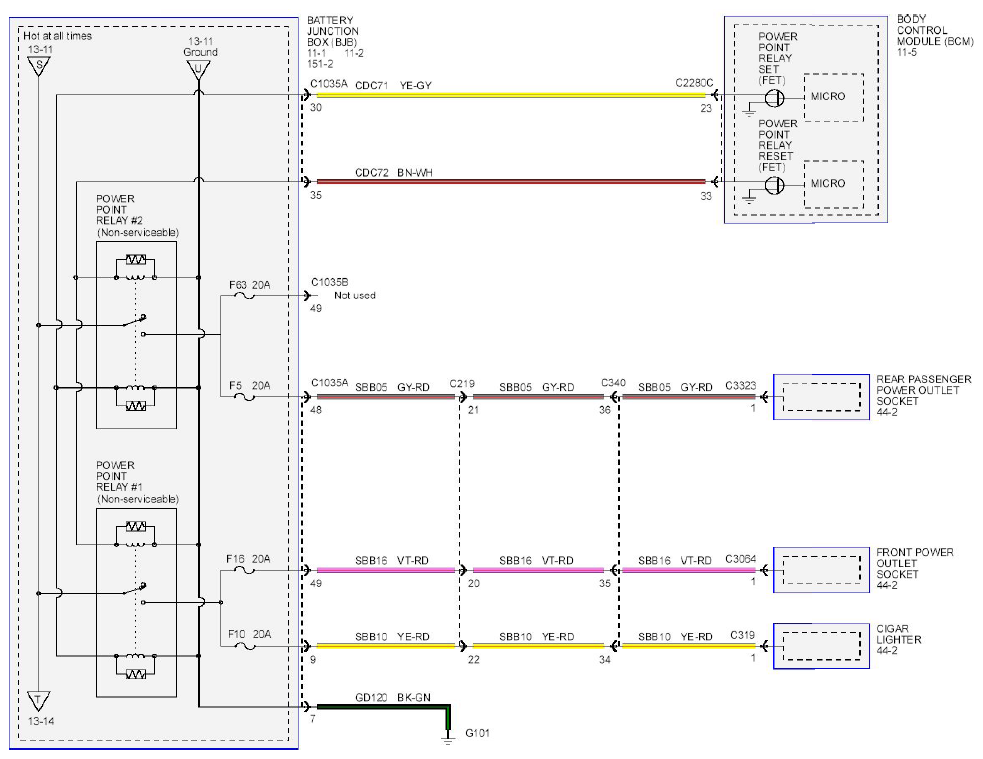Click the Power Point Relay #1 switch contact
This screenshot has width=983, height=759.
(134, 592)
